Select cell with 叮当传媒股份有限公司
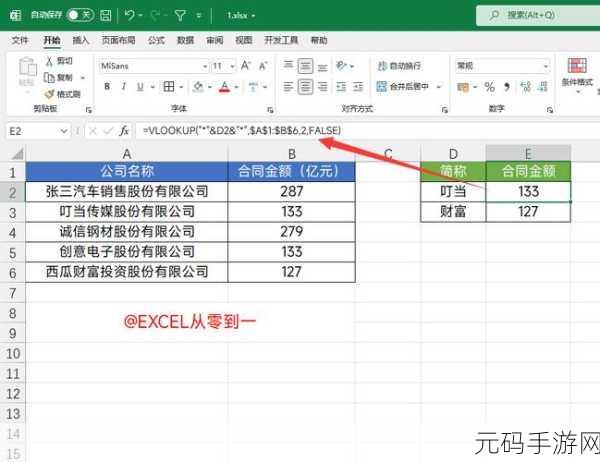The height and width of the screenshot is (462, 600). (x=127, y=212)
